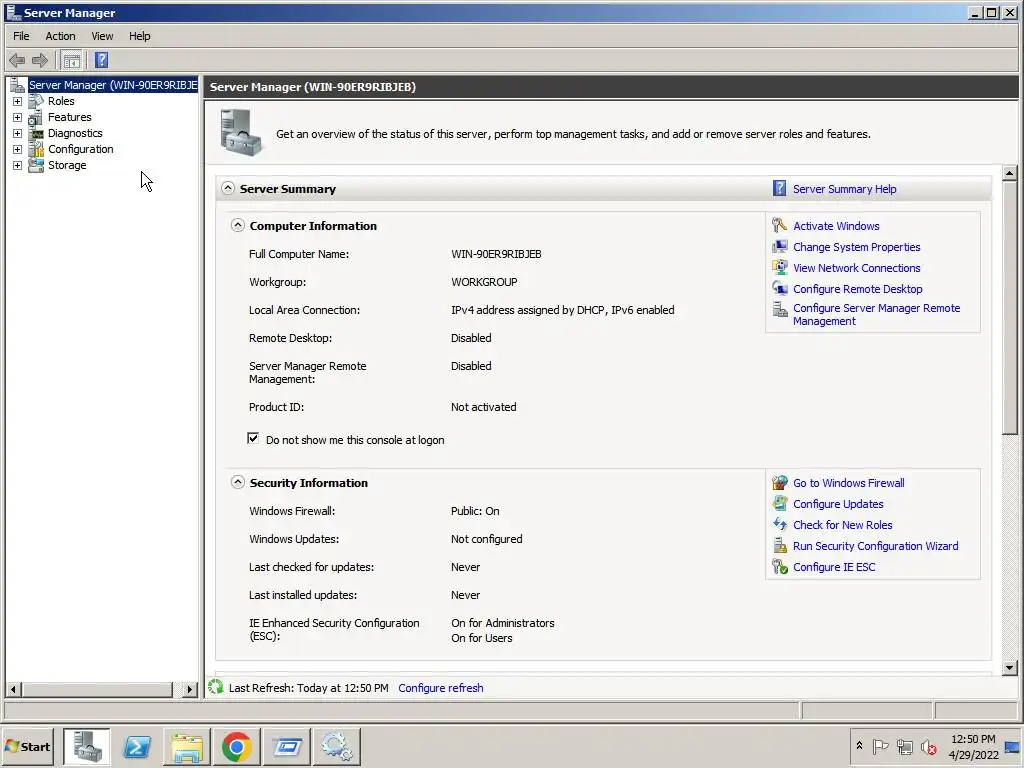The image size is (1024, 768).
Task: Open the Action menu
Action: (x=60, y=36)
